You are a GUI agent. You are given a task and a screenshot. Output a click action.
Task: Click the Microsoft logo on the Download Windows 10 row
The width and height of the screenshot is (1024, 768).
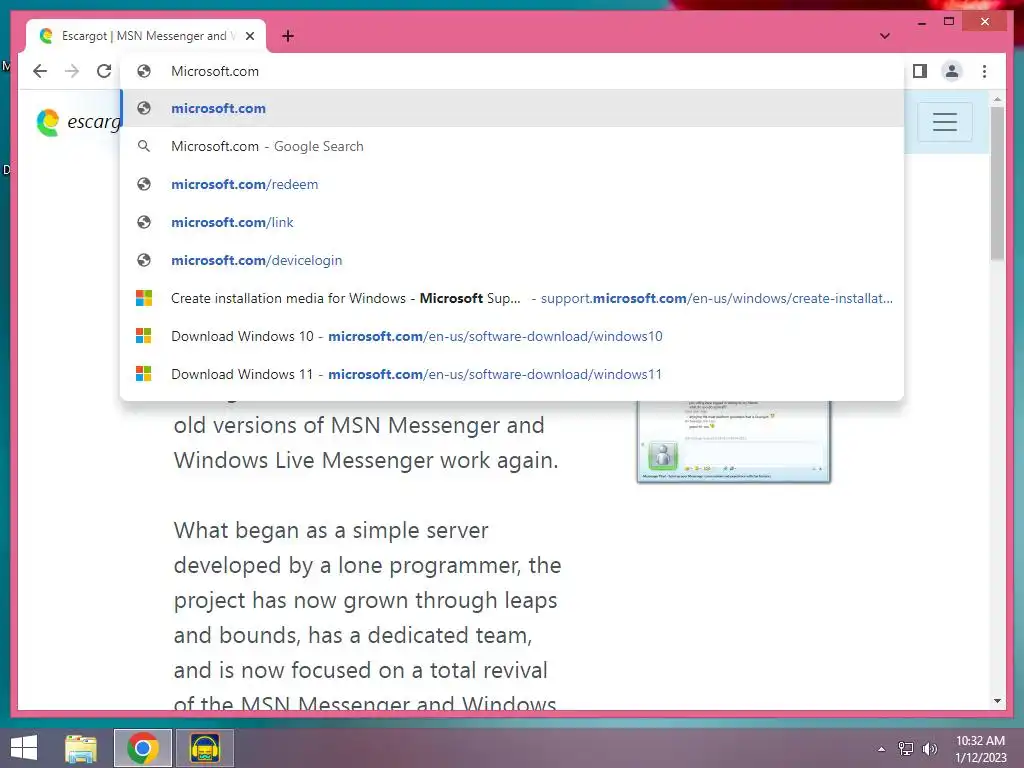pyautogui.click(x=144, y=336)
